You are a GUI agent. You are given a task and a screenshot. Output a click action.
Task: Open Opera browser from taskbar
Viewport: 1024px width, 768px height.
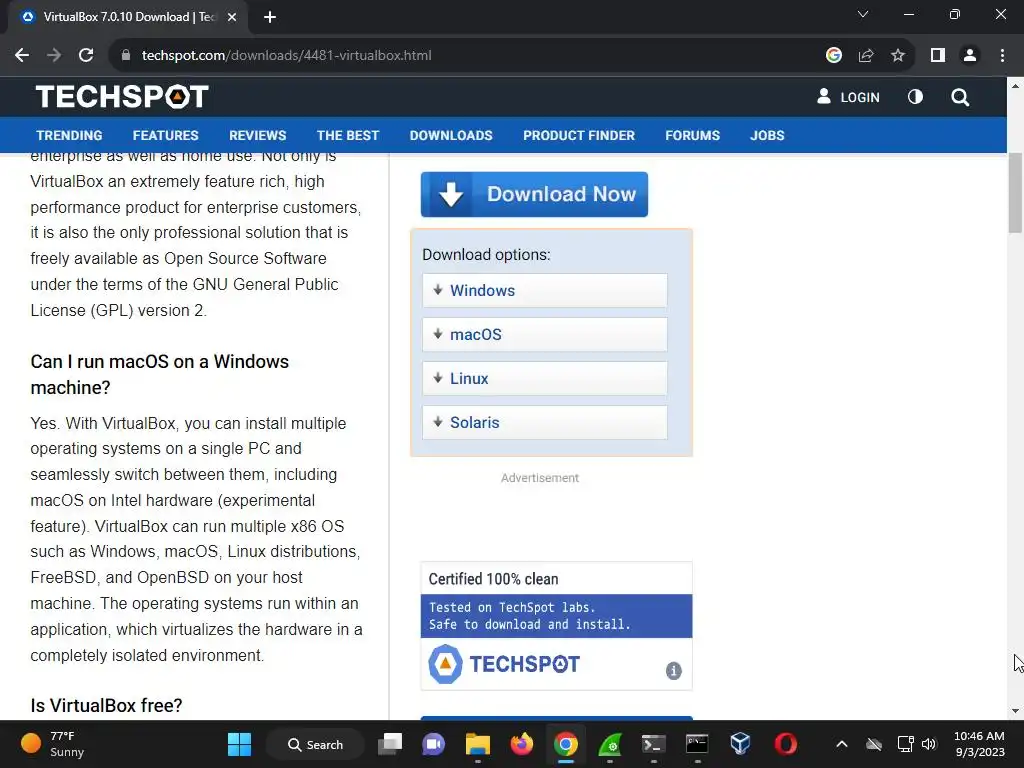(785, 744)
